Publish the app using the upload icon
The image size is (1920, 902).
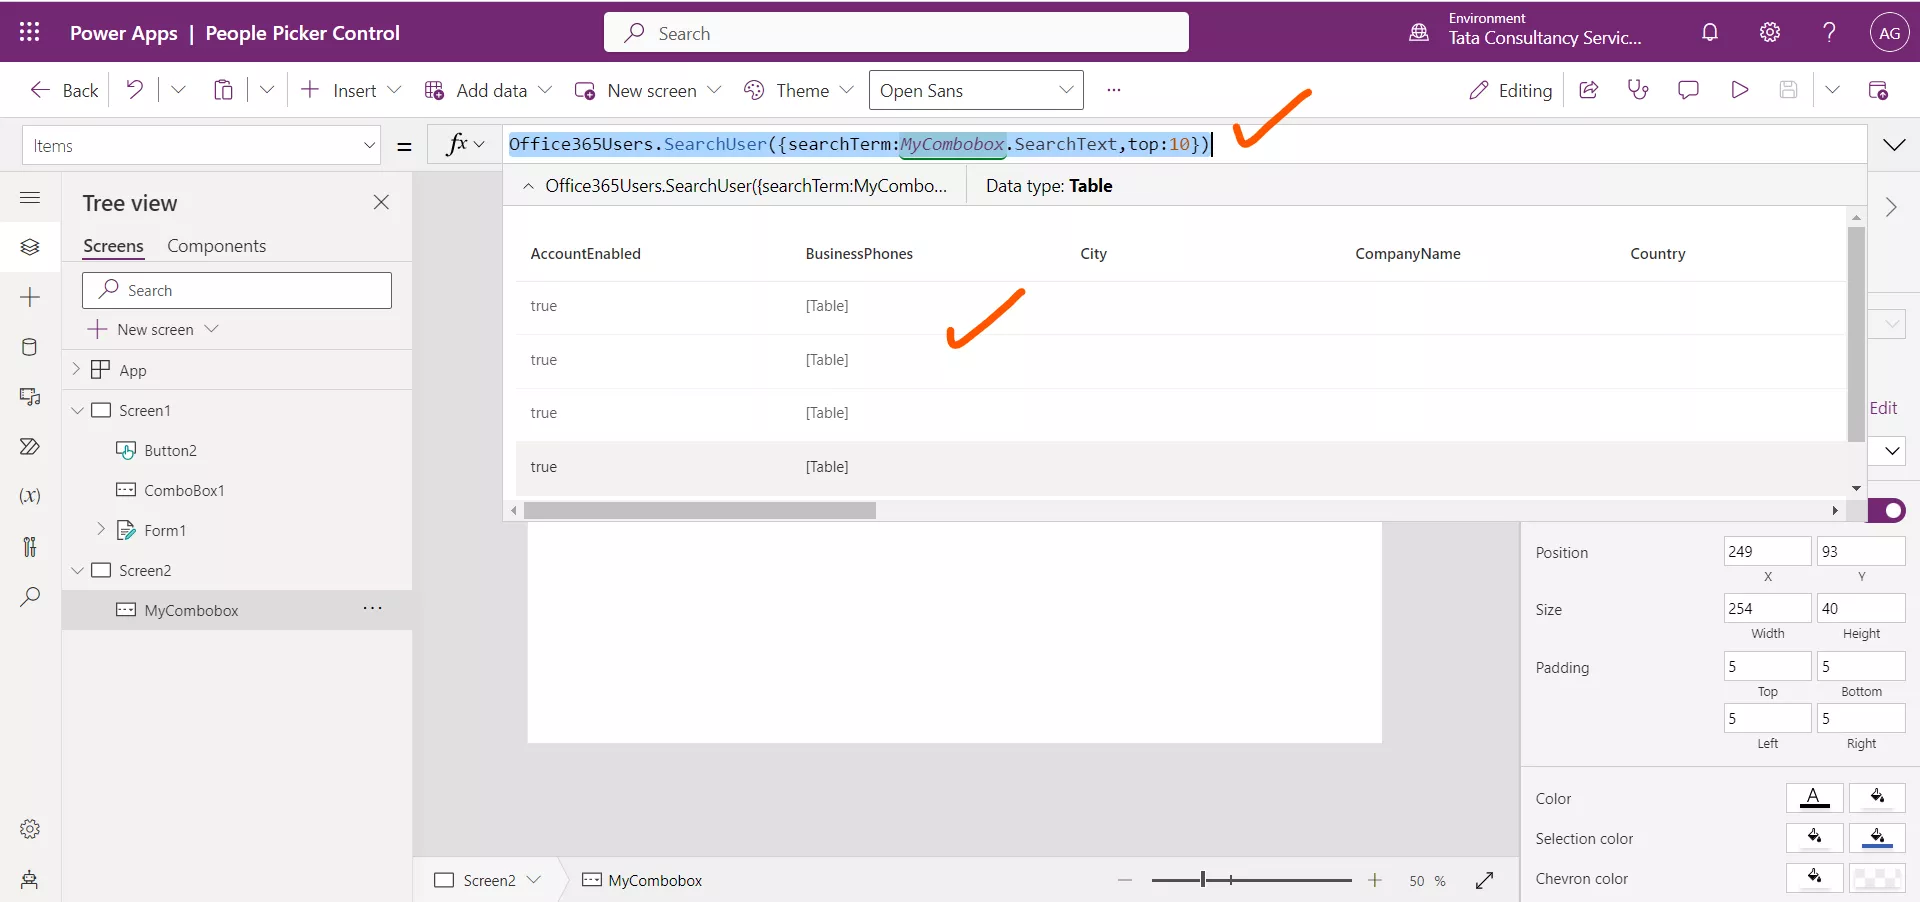1879,90
